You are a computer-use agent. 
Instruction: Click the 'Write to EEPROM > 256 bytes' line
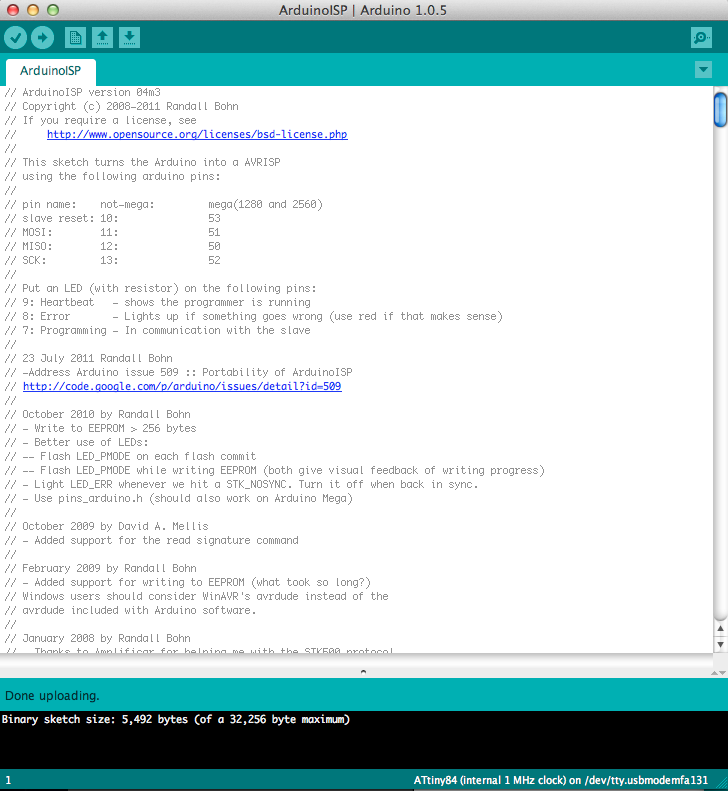(x=101, y=428)
